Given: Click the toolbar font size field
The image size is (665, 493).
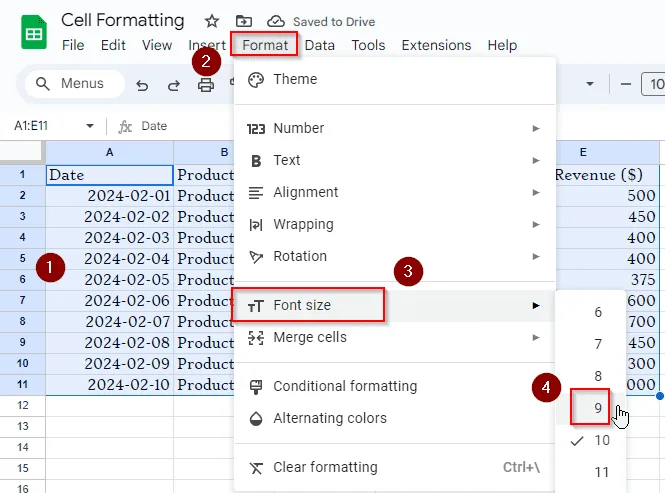Looking at the screenshot, I should [654, 84].
